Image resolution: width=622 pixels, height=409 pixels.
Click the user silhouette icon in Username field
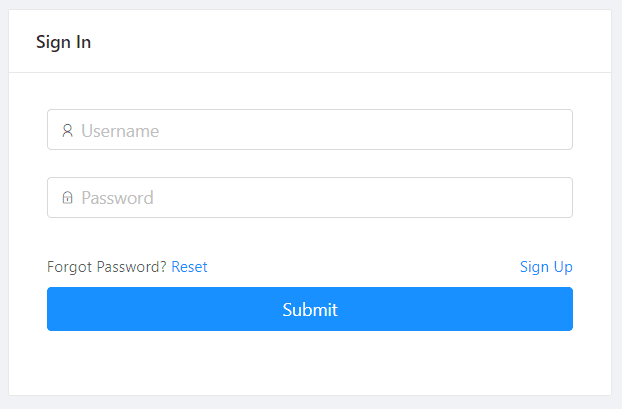click(67, 130)
